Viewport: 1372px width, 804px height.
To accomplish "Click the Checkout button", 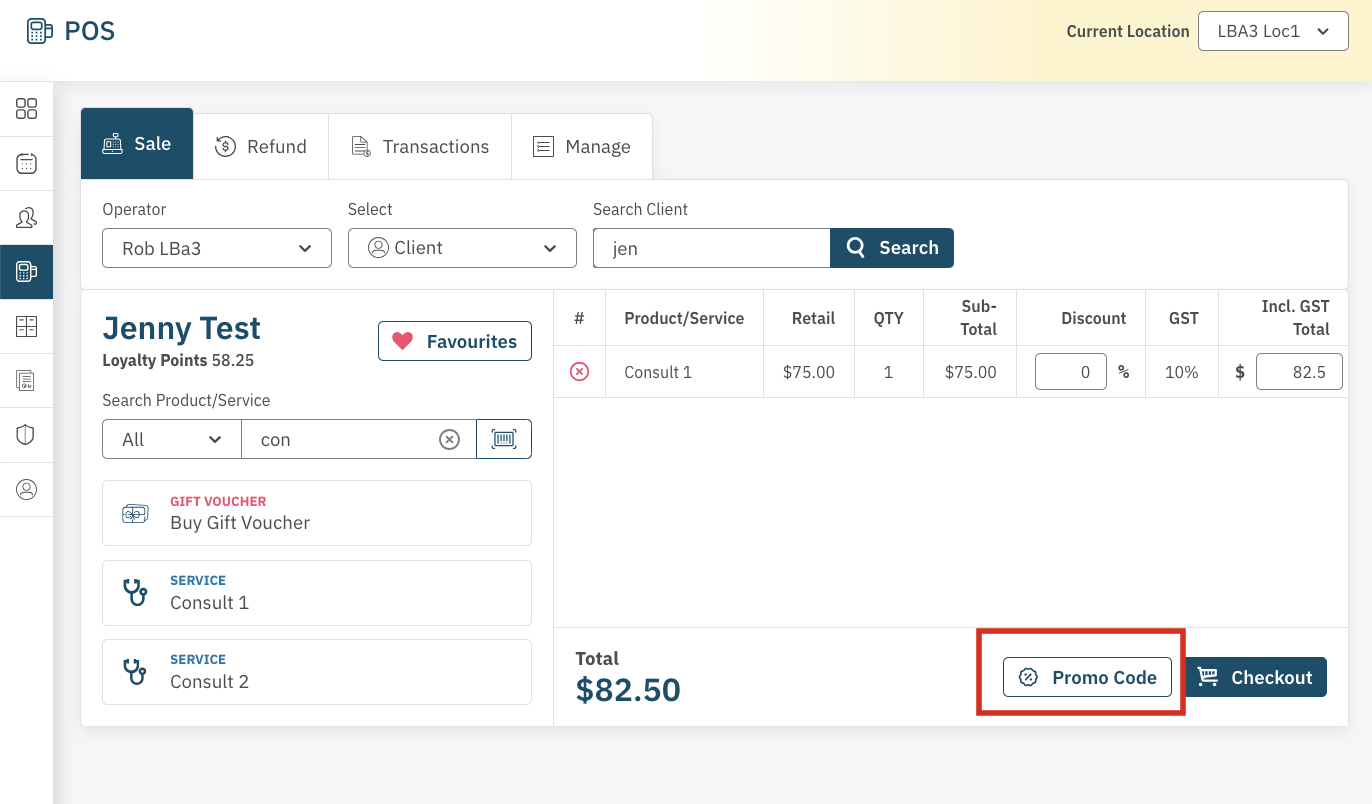I will coord(1255,677).
